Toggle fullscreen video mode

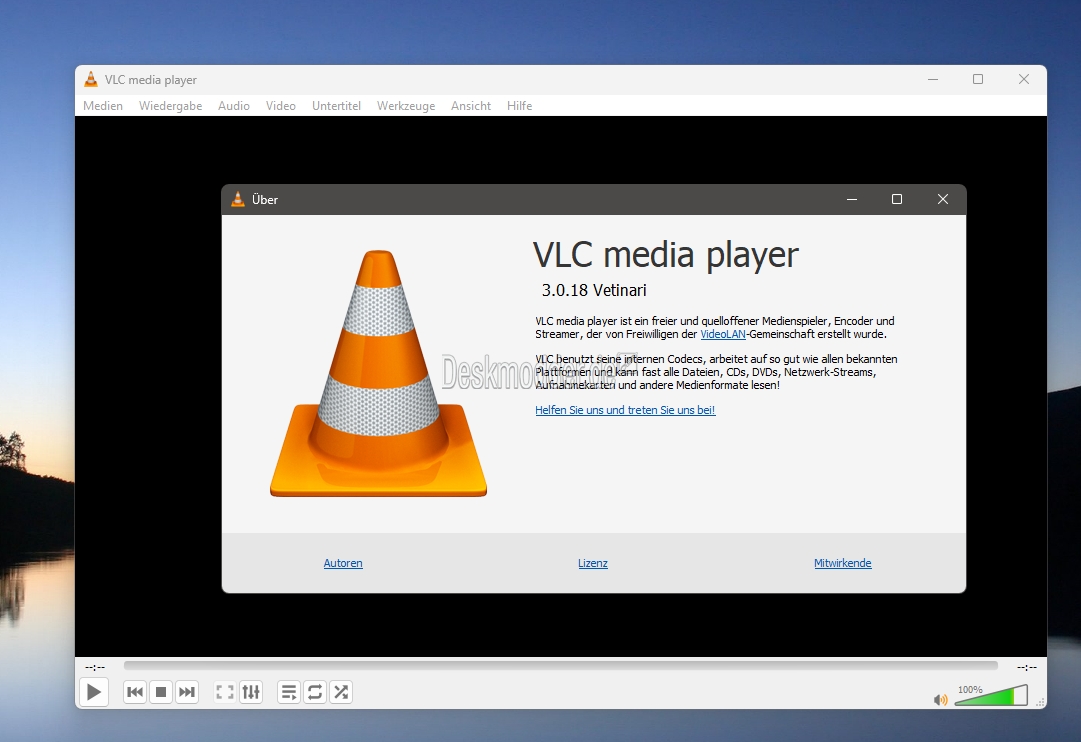(x=225, y=692)
